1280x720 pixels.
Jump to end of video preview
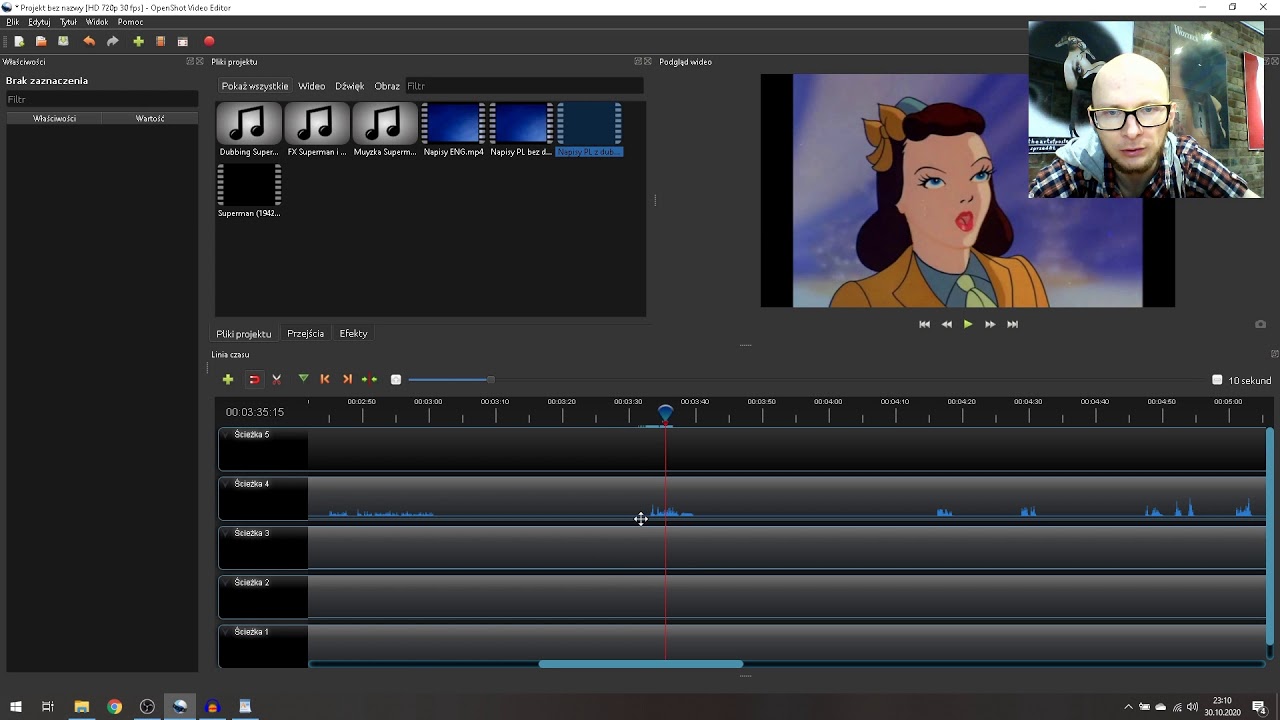pos(1012,324)
